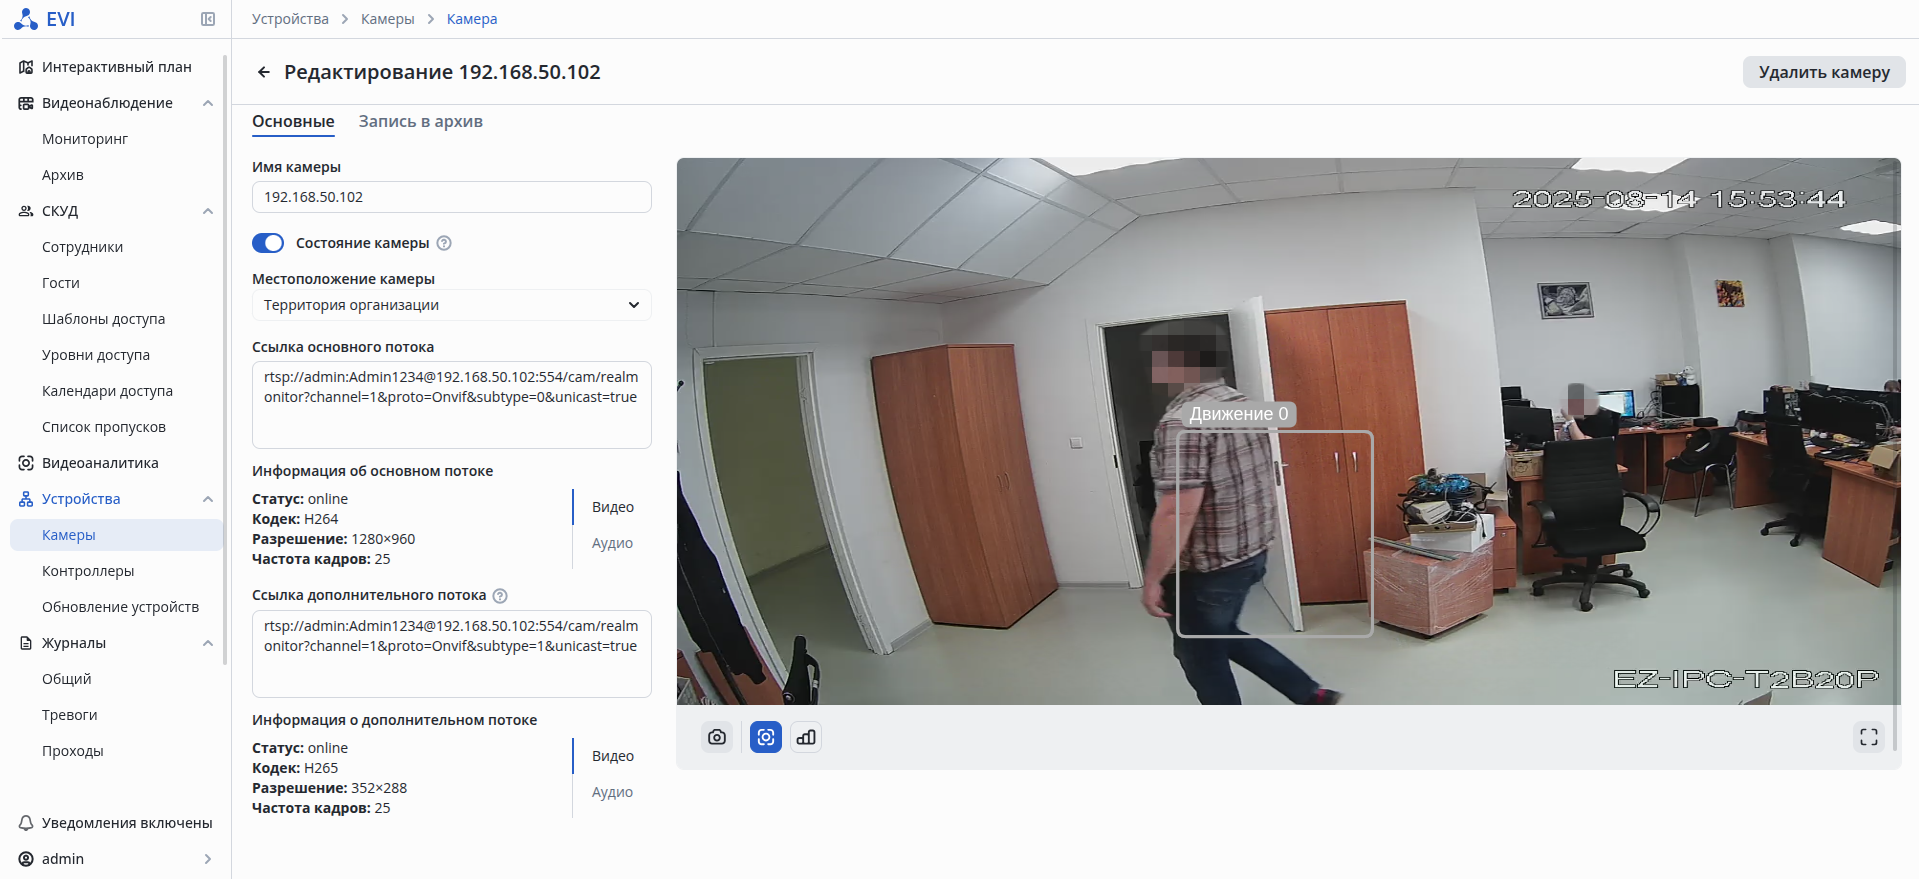
Task: Click the EVI logo icon
Action: pyautogui.click(x=26, y=19)
